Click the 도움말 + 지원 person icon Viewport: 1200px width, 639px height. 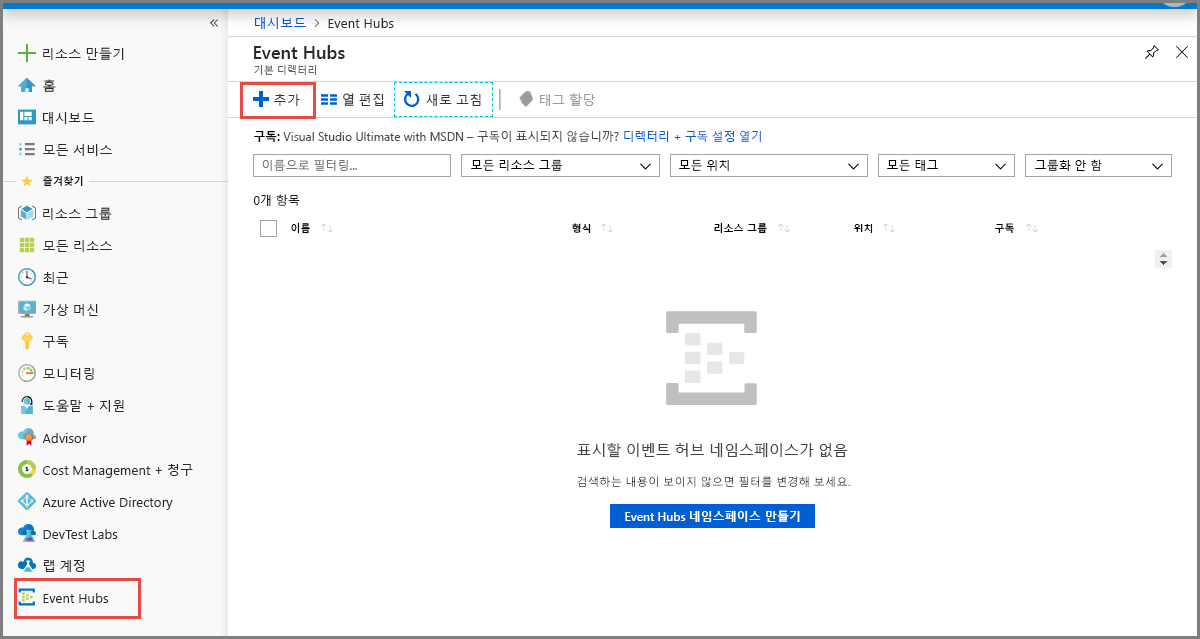(27, 405)
